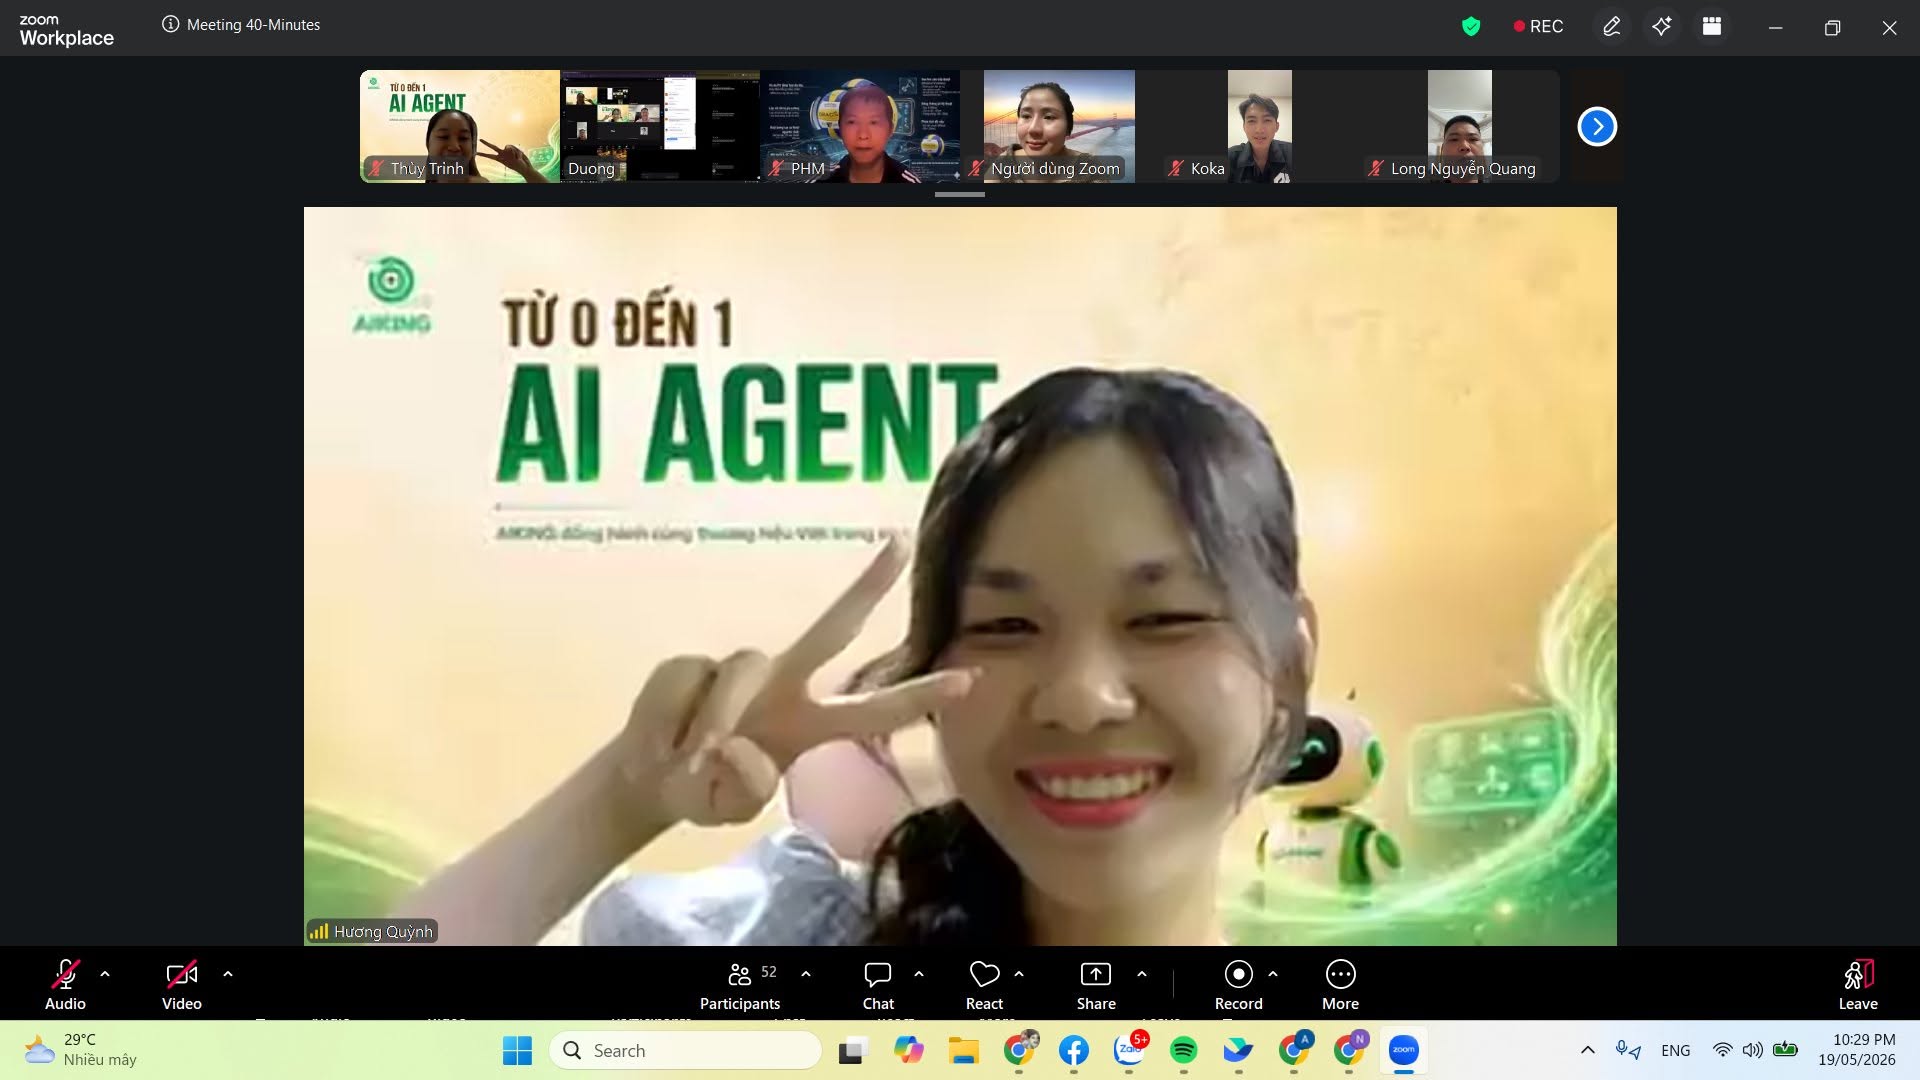Image resolution: width=1920 pixels, height=1080 pixels.
Task: Click the participants strip handle bar
Action: coord(960,194)
